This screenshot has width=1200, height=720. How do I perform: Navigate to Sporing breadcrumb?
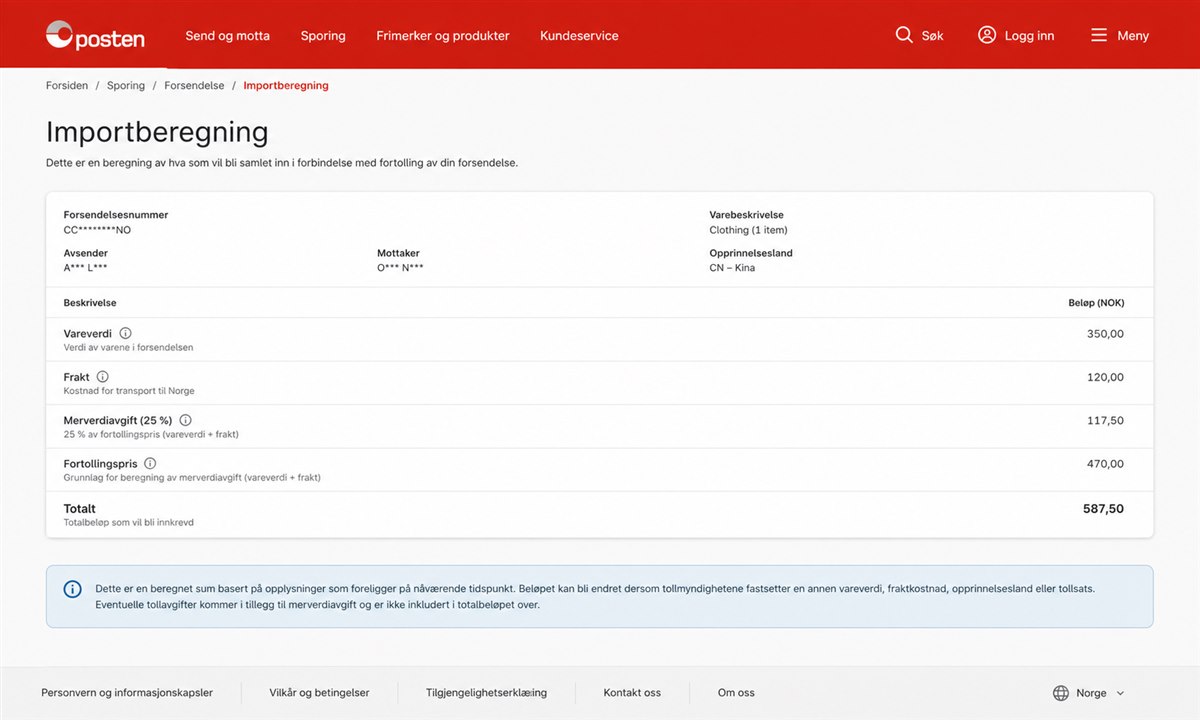[x=126, y=86]
